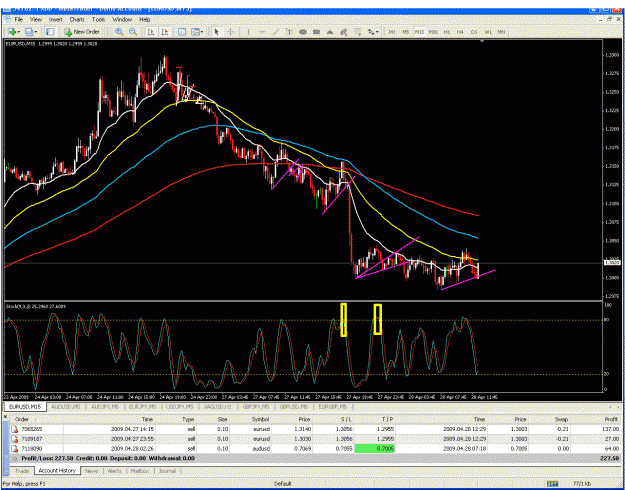Click the tile windows icon
Image resolution: width=625 pixels, height=490 pixels.
pos(182,32)
